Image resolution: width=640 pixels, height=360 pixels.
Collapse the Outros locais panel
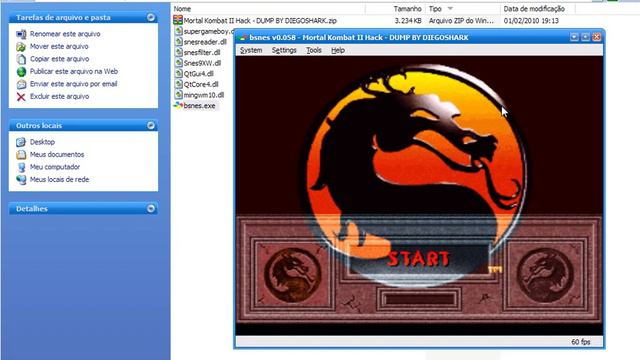[151, 126]
